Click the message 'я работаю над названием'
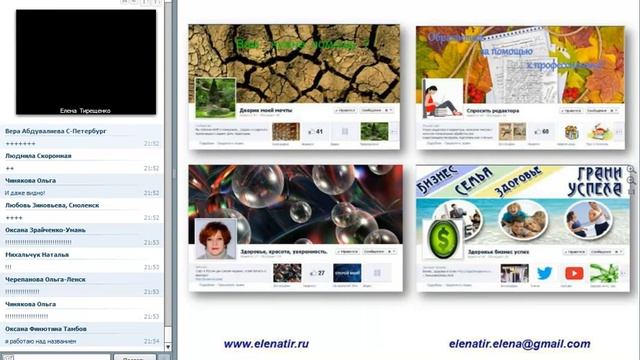The image size is (640, 360). [x=40, y=341]
